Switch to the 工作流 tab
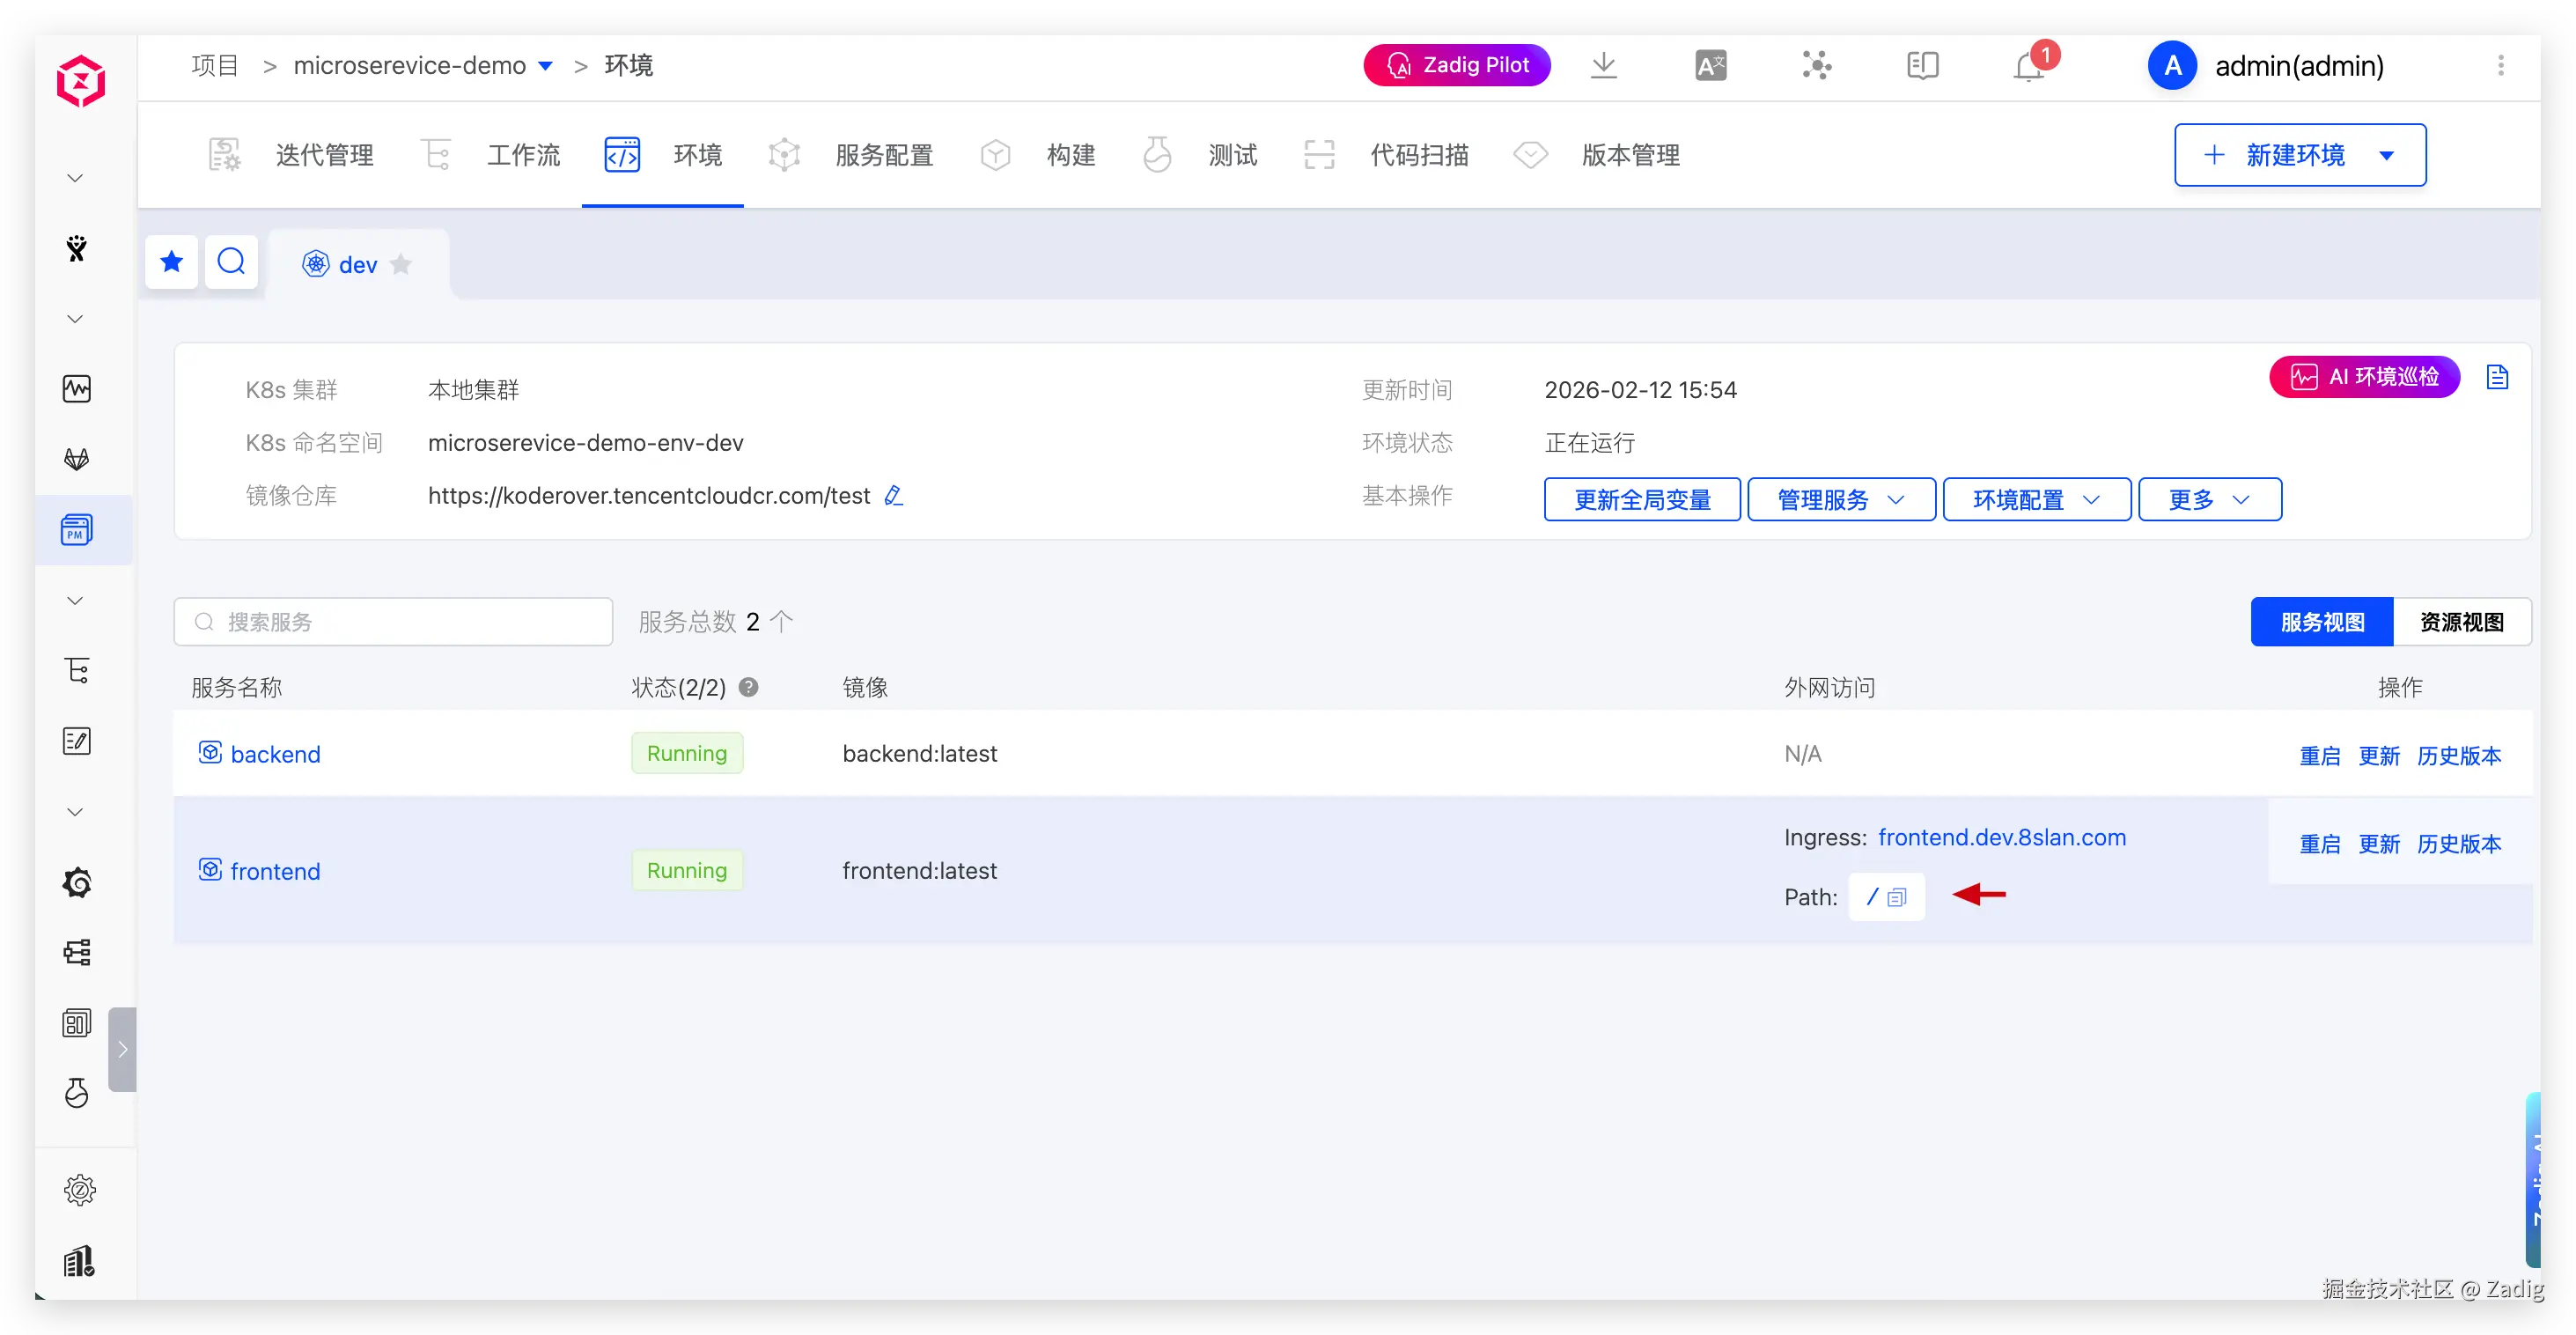The image size is (2576, 1335). click(x=523, y=155)
